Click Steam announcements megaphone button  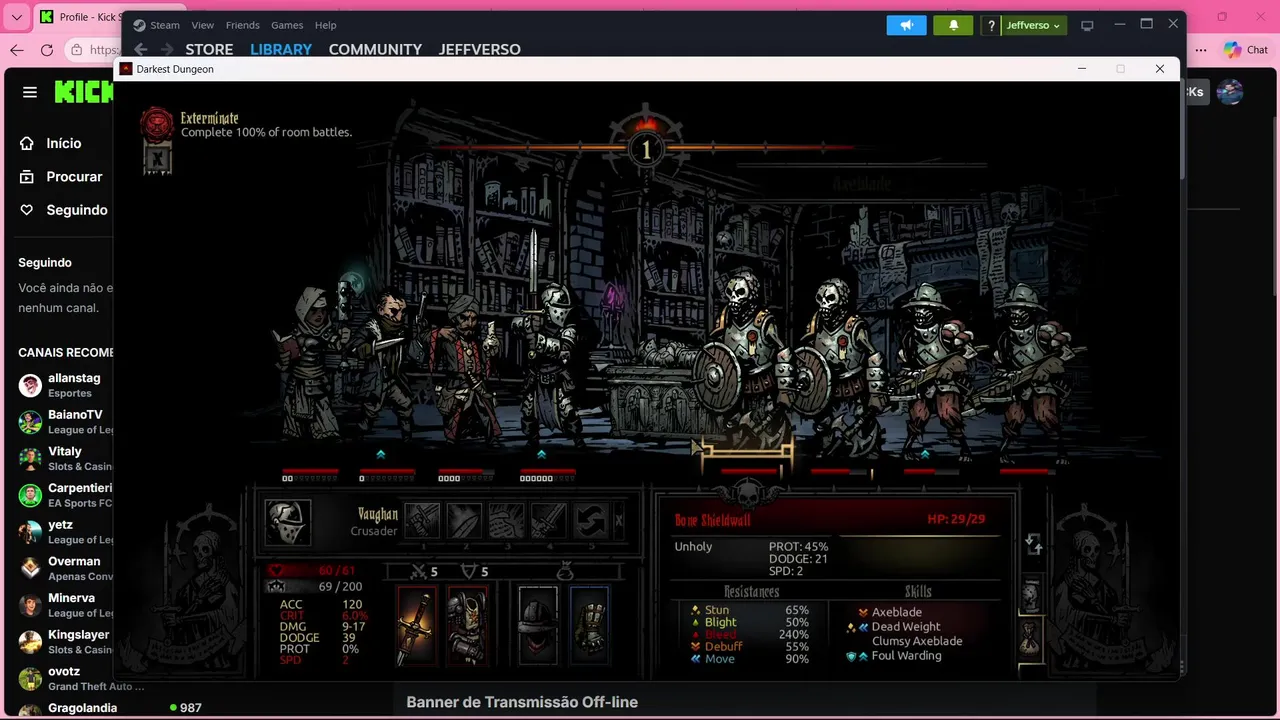click(907, 25)
